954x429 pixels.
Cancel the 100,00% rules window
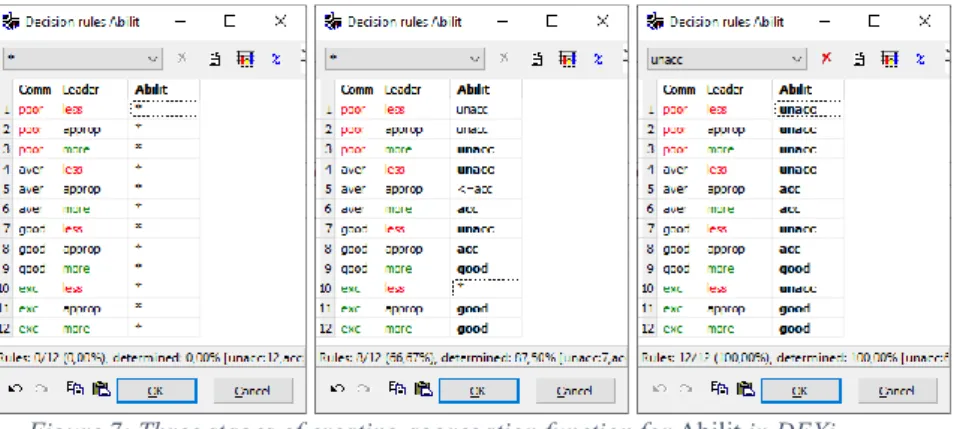tap(898, 391)
